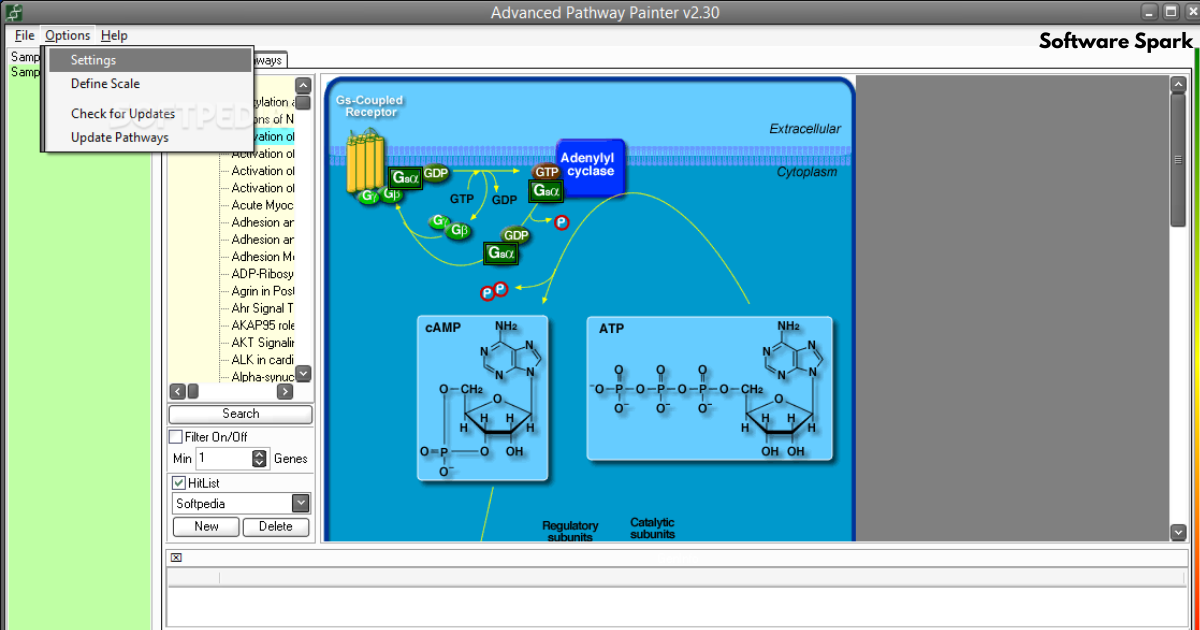Select the ADP-Ribosy pathway row

tap(263, 274)
